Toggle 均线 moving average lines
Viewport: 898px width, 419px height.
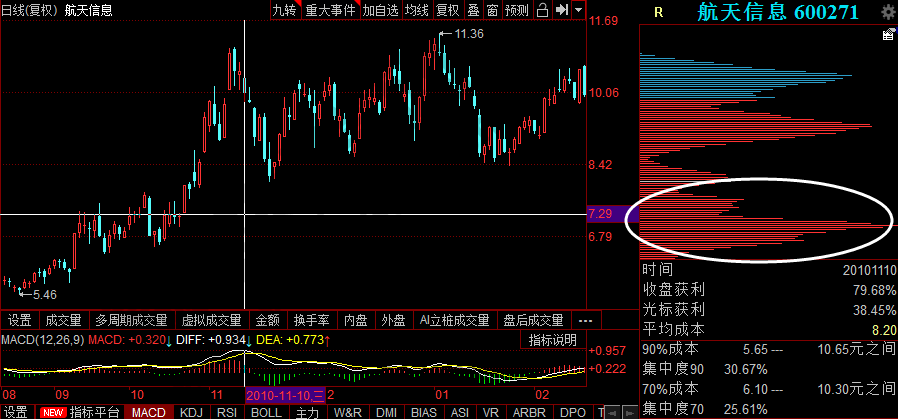[x=417, y=10]
